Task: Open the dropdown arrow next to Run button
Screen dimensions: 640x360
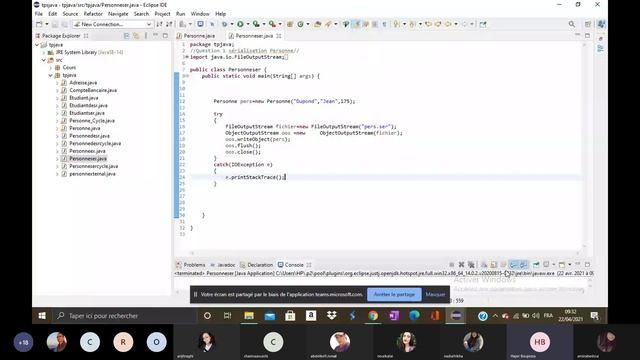Action: point(248,24)
